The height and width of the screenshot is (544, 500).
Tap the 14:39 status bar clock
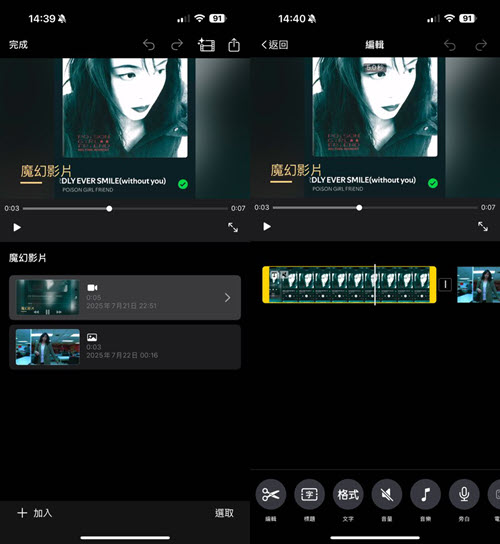(x=42, y=19)
